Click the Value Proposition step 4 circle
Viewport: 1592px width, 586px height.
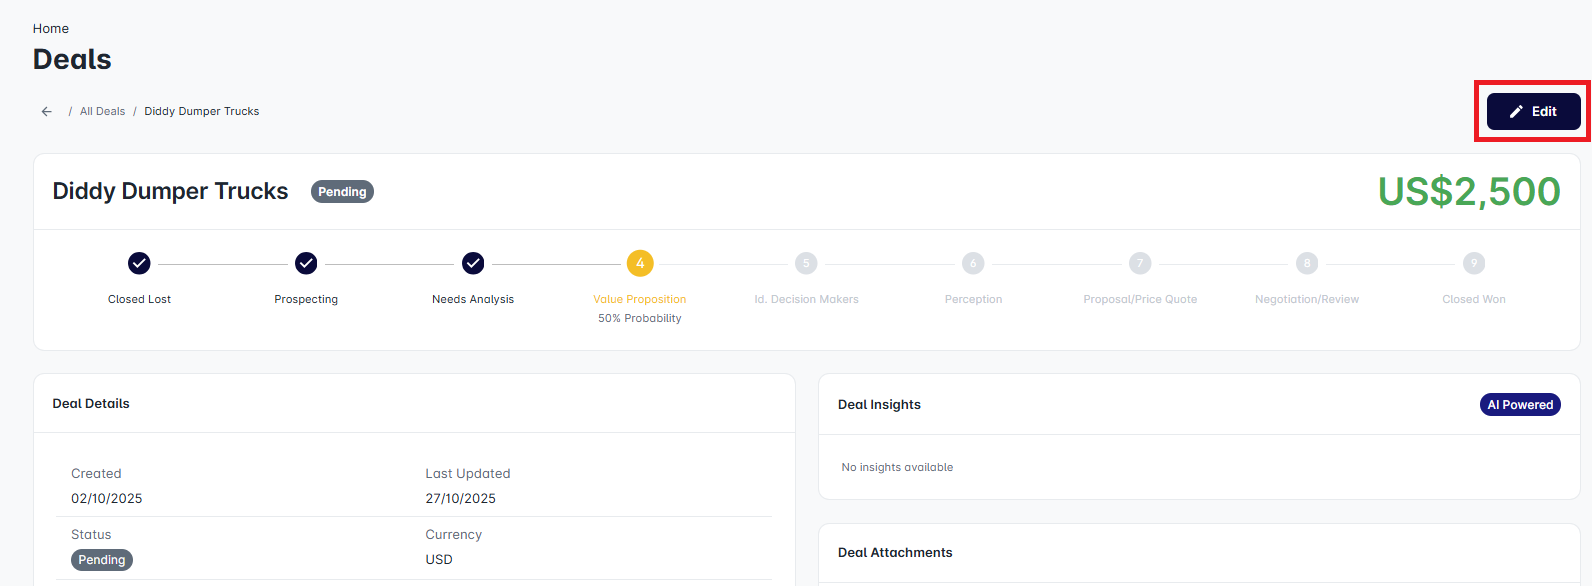pos(640,263)
